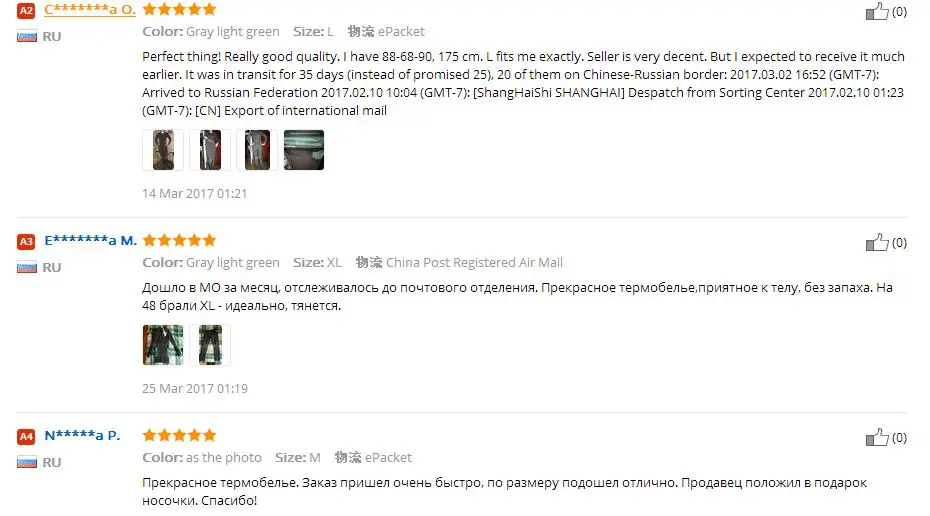Open first photo in E********a M.'s review

pyautogui.click(x=163, y=345)
